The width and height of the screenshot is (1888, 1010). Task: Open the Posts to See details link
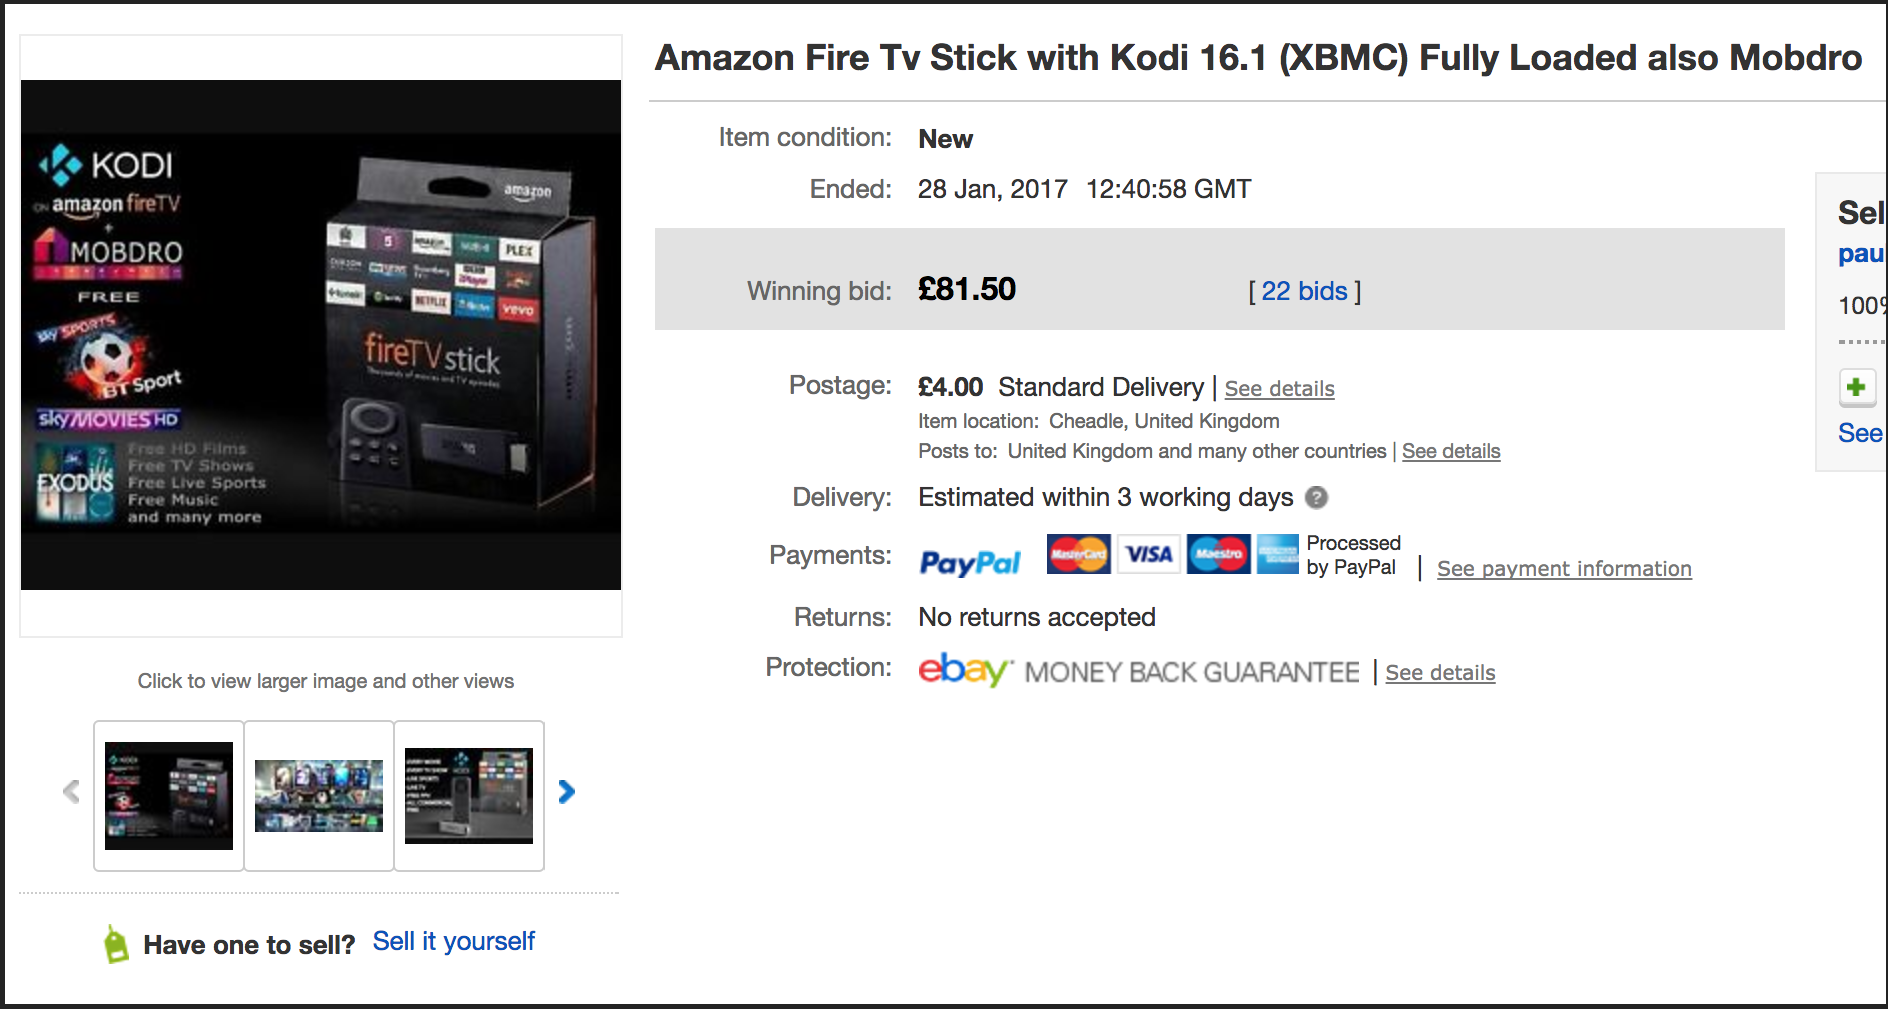(1450, 451)
